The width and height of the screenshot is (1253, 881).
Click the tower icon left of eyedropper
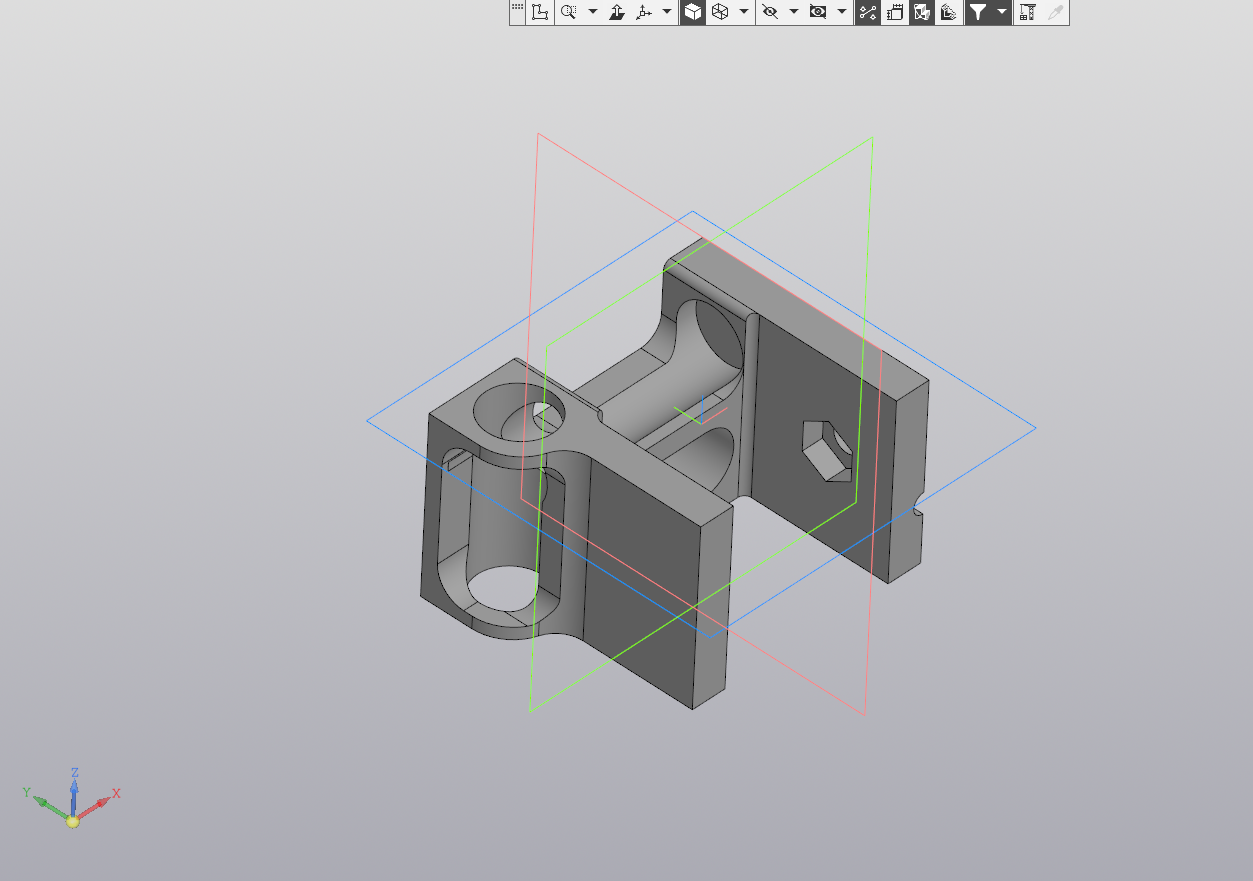(x=1027, y=12)
